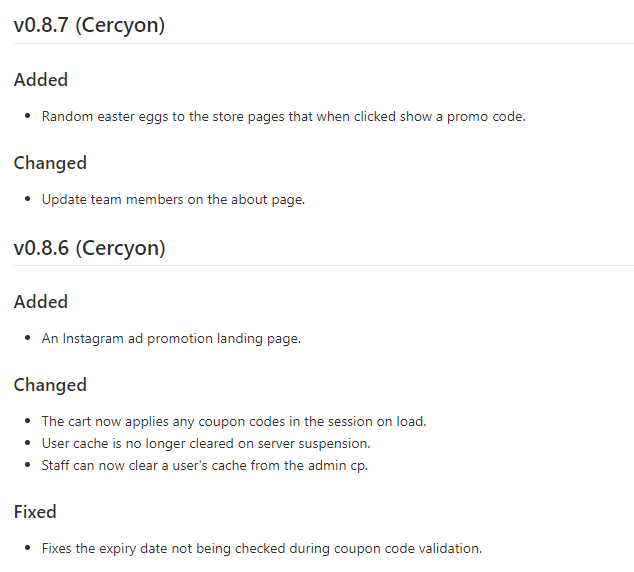Click the v0.8.7 (Cercyon) heading

click(89, 26)
